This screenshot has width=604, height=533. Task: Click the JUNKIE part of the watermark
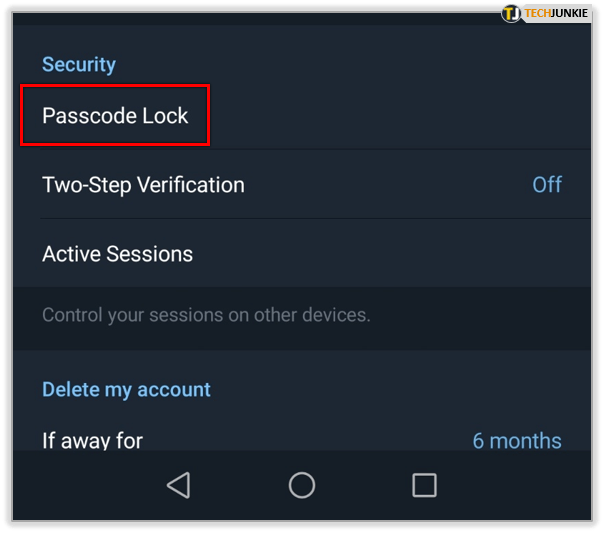point(569,13)
